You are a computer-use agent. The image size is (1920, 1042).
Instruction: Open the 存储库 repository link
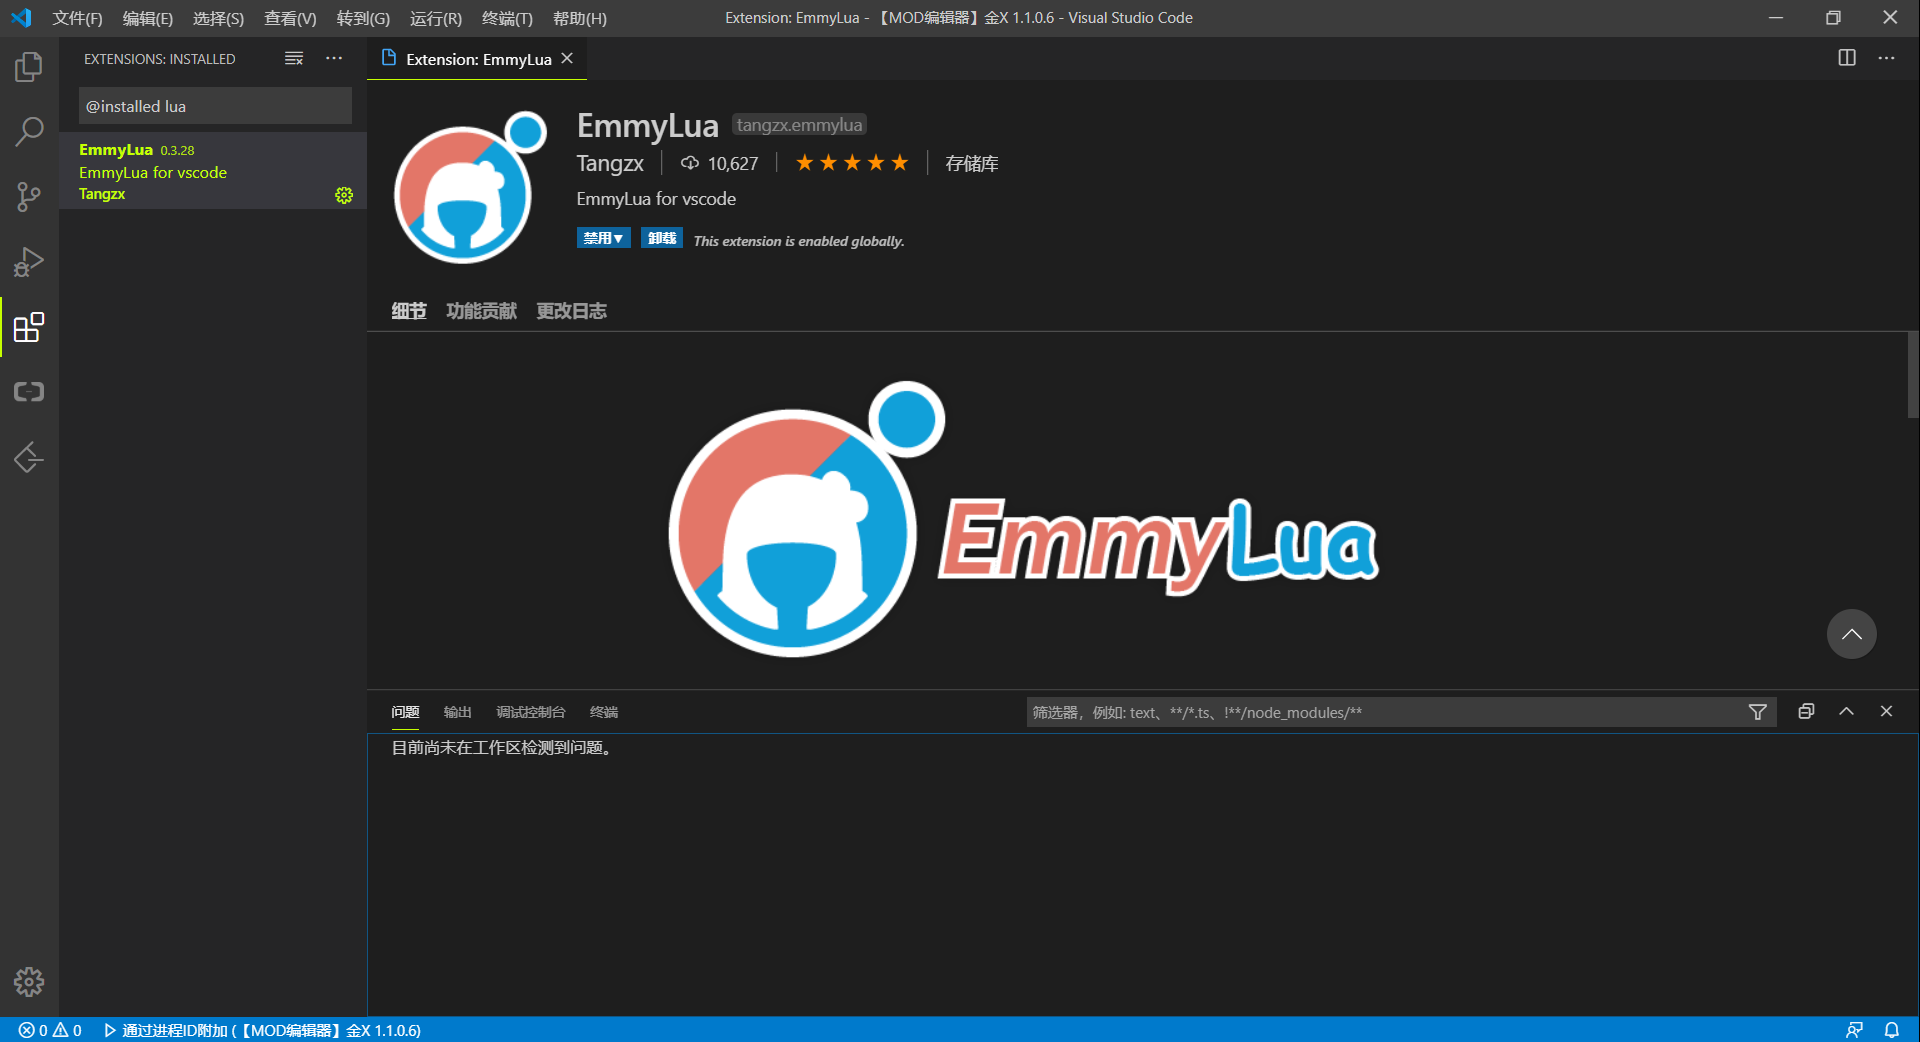(970, 163)
